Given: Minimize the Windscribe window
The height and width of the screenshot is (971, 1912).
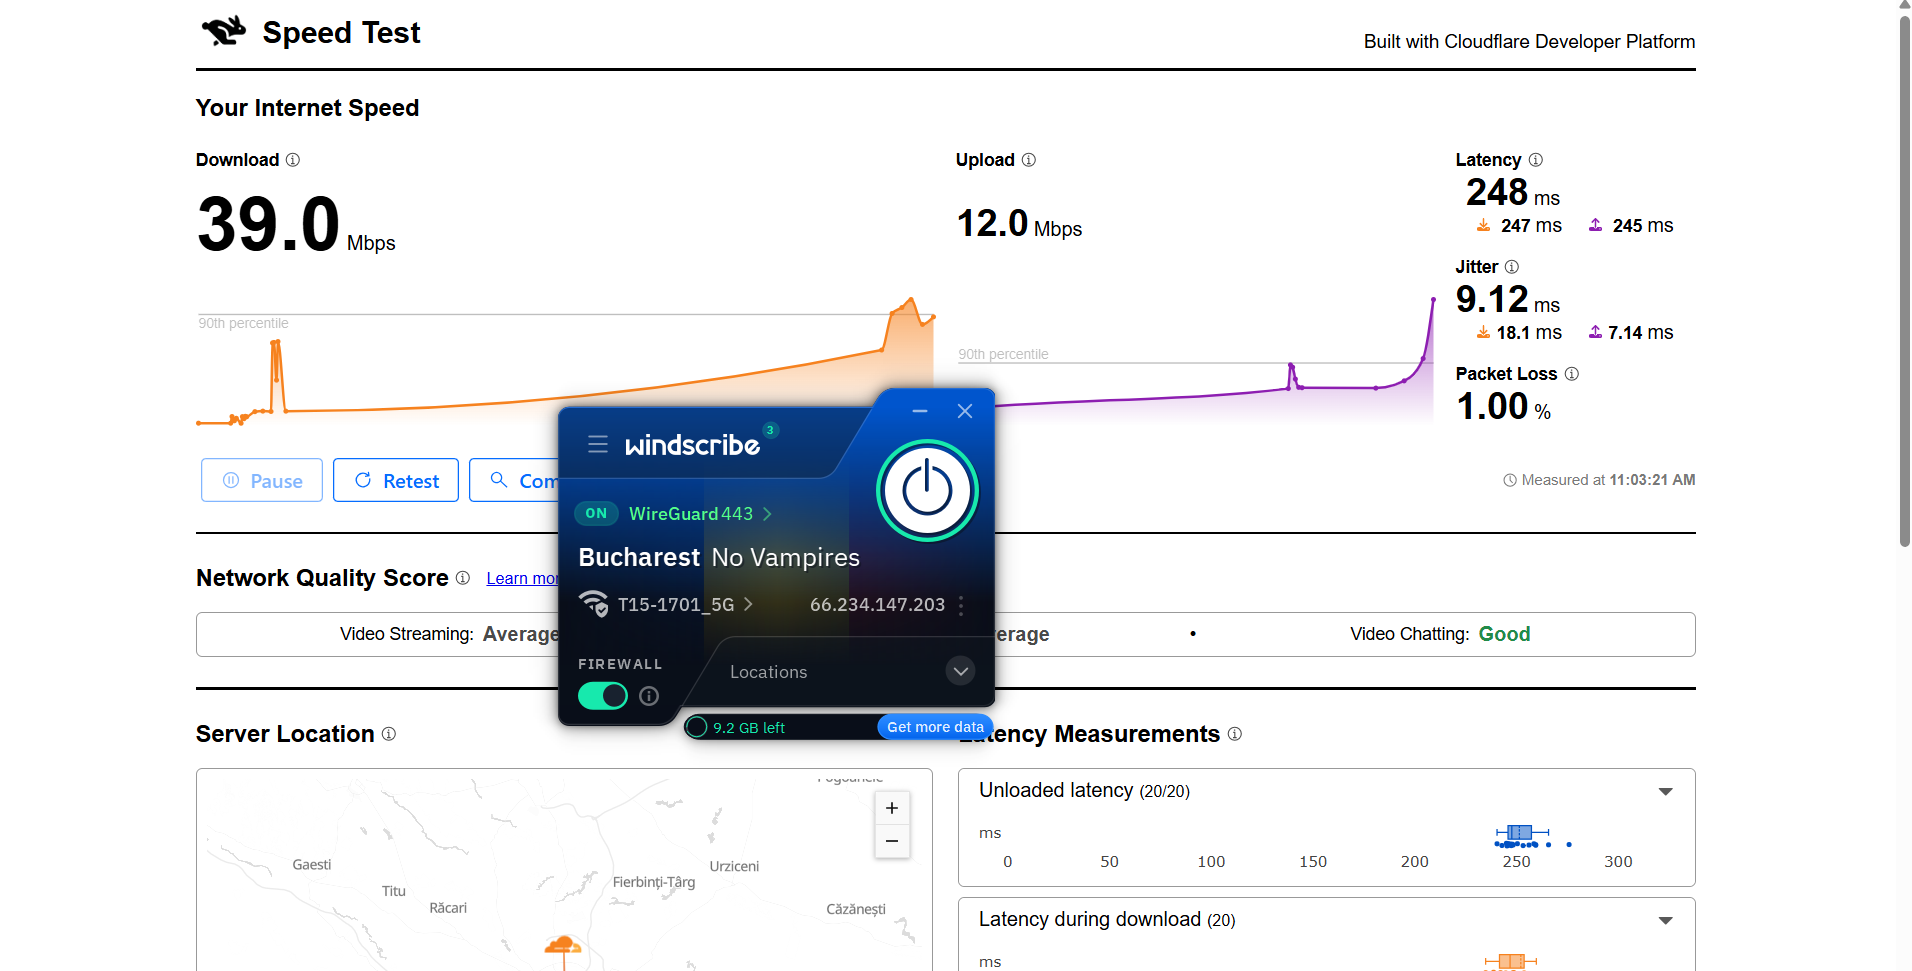Looking at the screenshot, I should (920, 411).
